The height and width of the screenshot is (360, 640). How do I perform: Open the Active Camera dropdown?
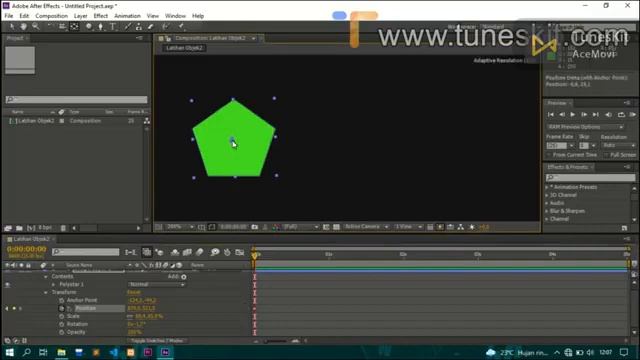pos(366,227)
